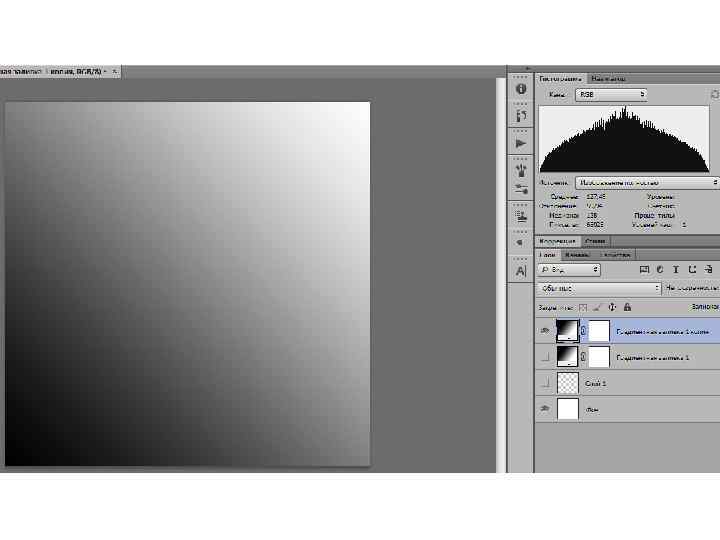The image size is (720, 540).
Task: Lock transparent pixels icon
Action: [x=583, y=307]
